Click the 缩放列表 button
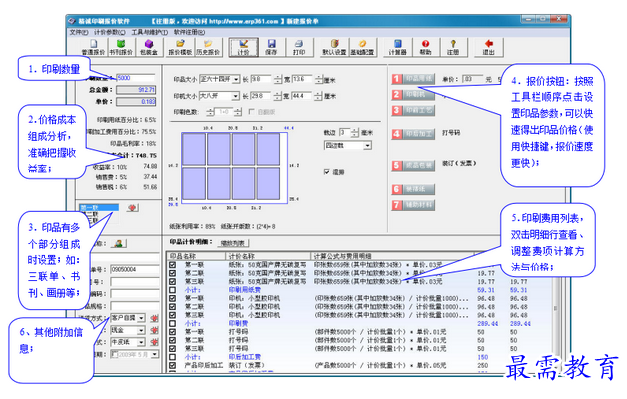 point(234,243)
